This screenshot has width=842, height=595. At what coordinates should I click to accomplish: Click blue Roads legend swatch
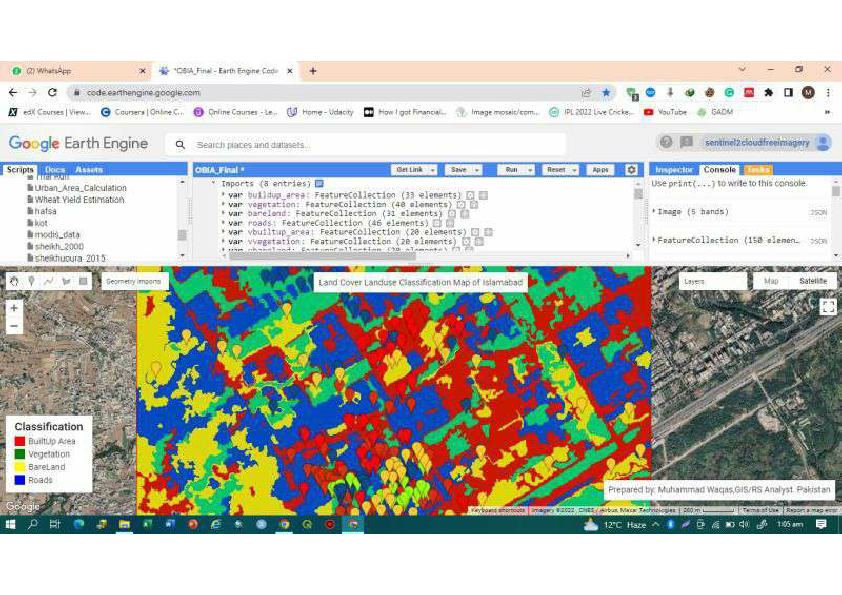(20, 480)
